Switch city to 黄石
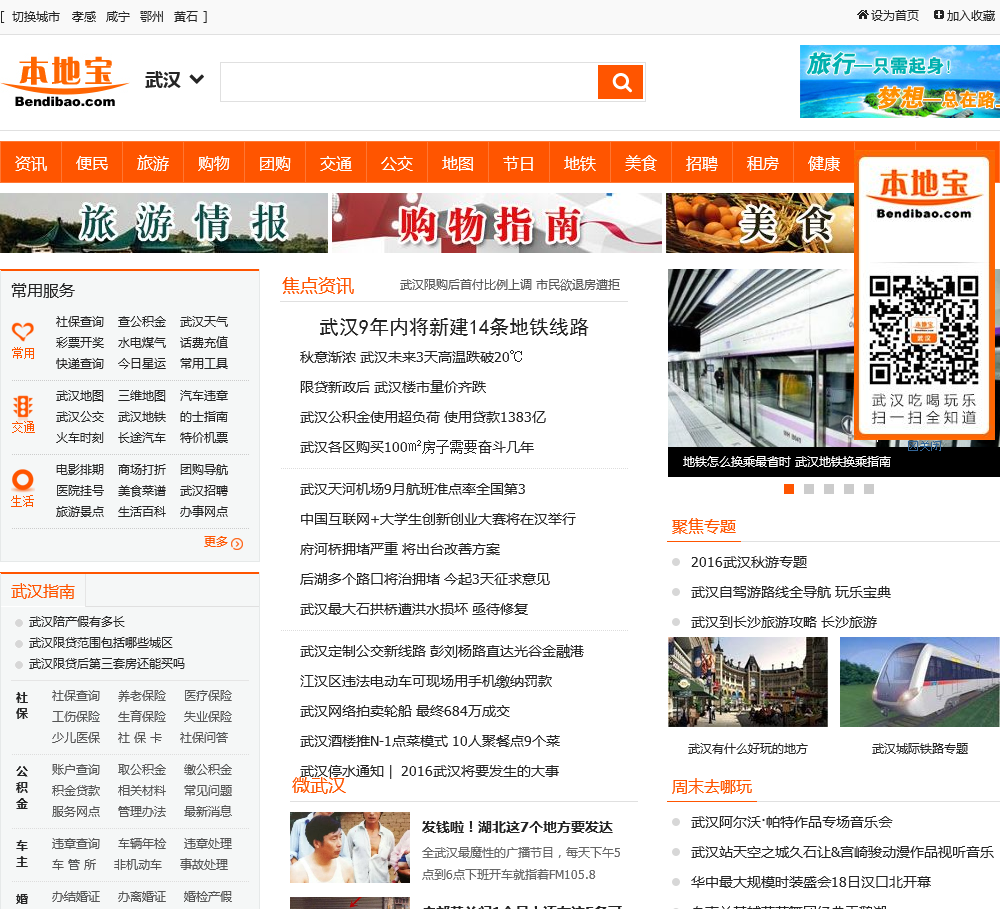 (186, 17)
